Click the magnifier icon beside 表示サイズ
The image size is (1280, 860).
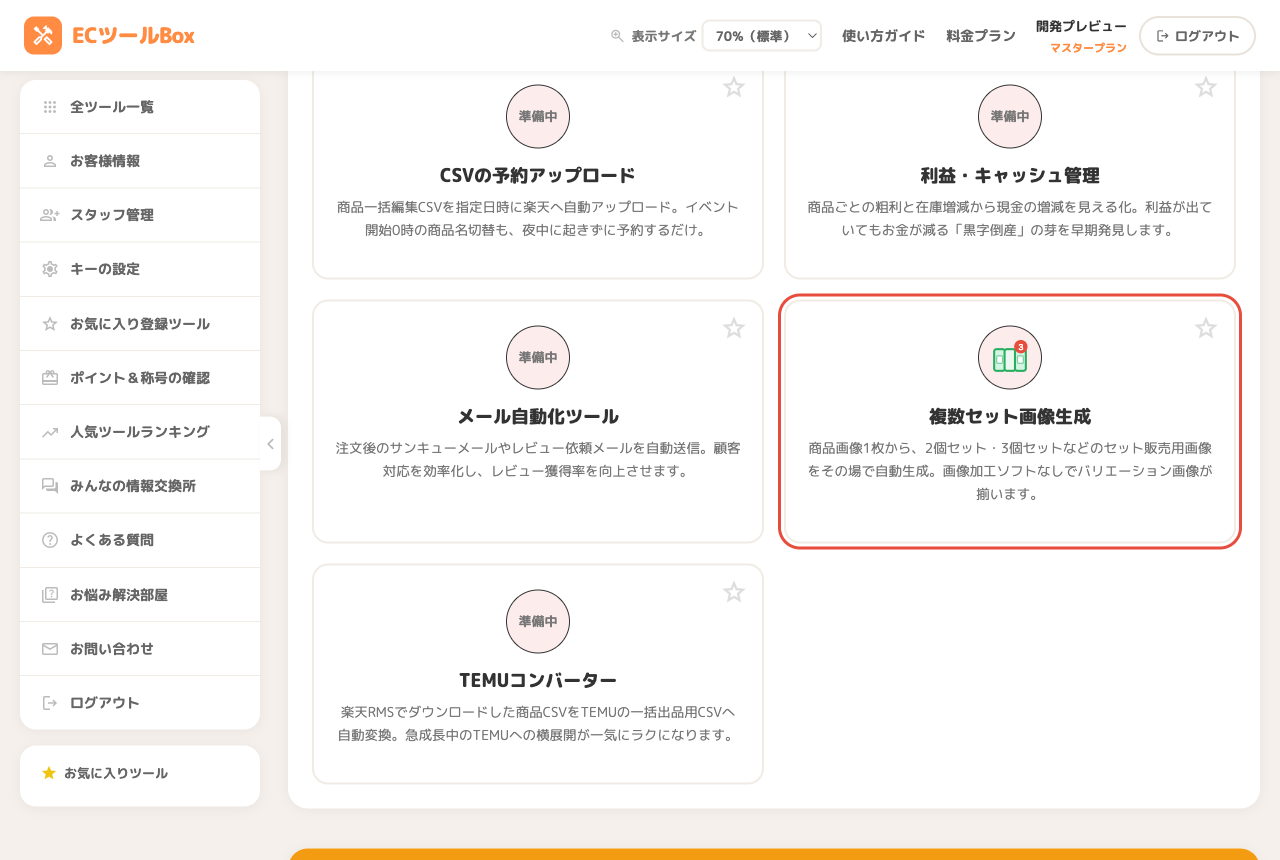(x=617, y=36)
